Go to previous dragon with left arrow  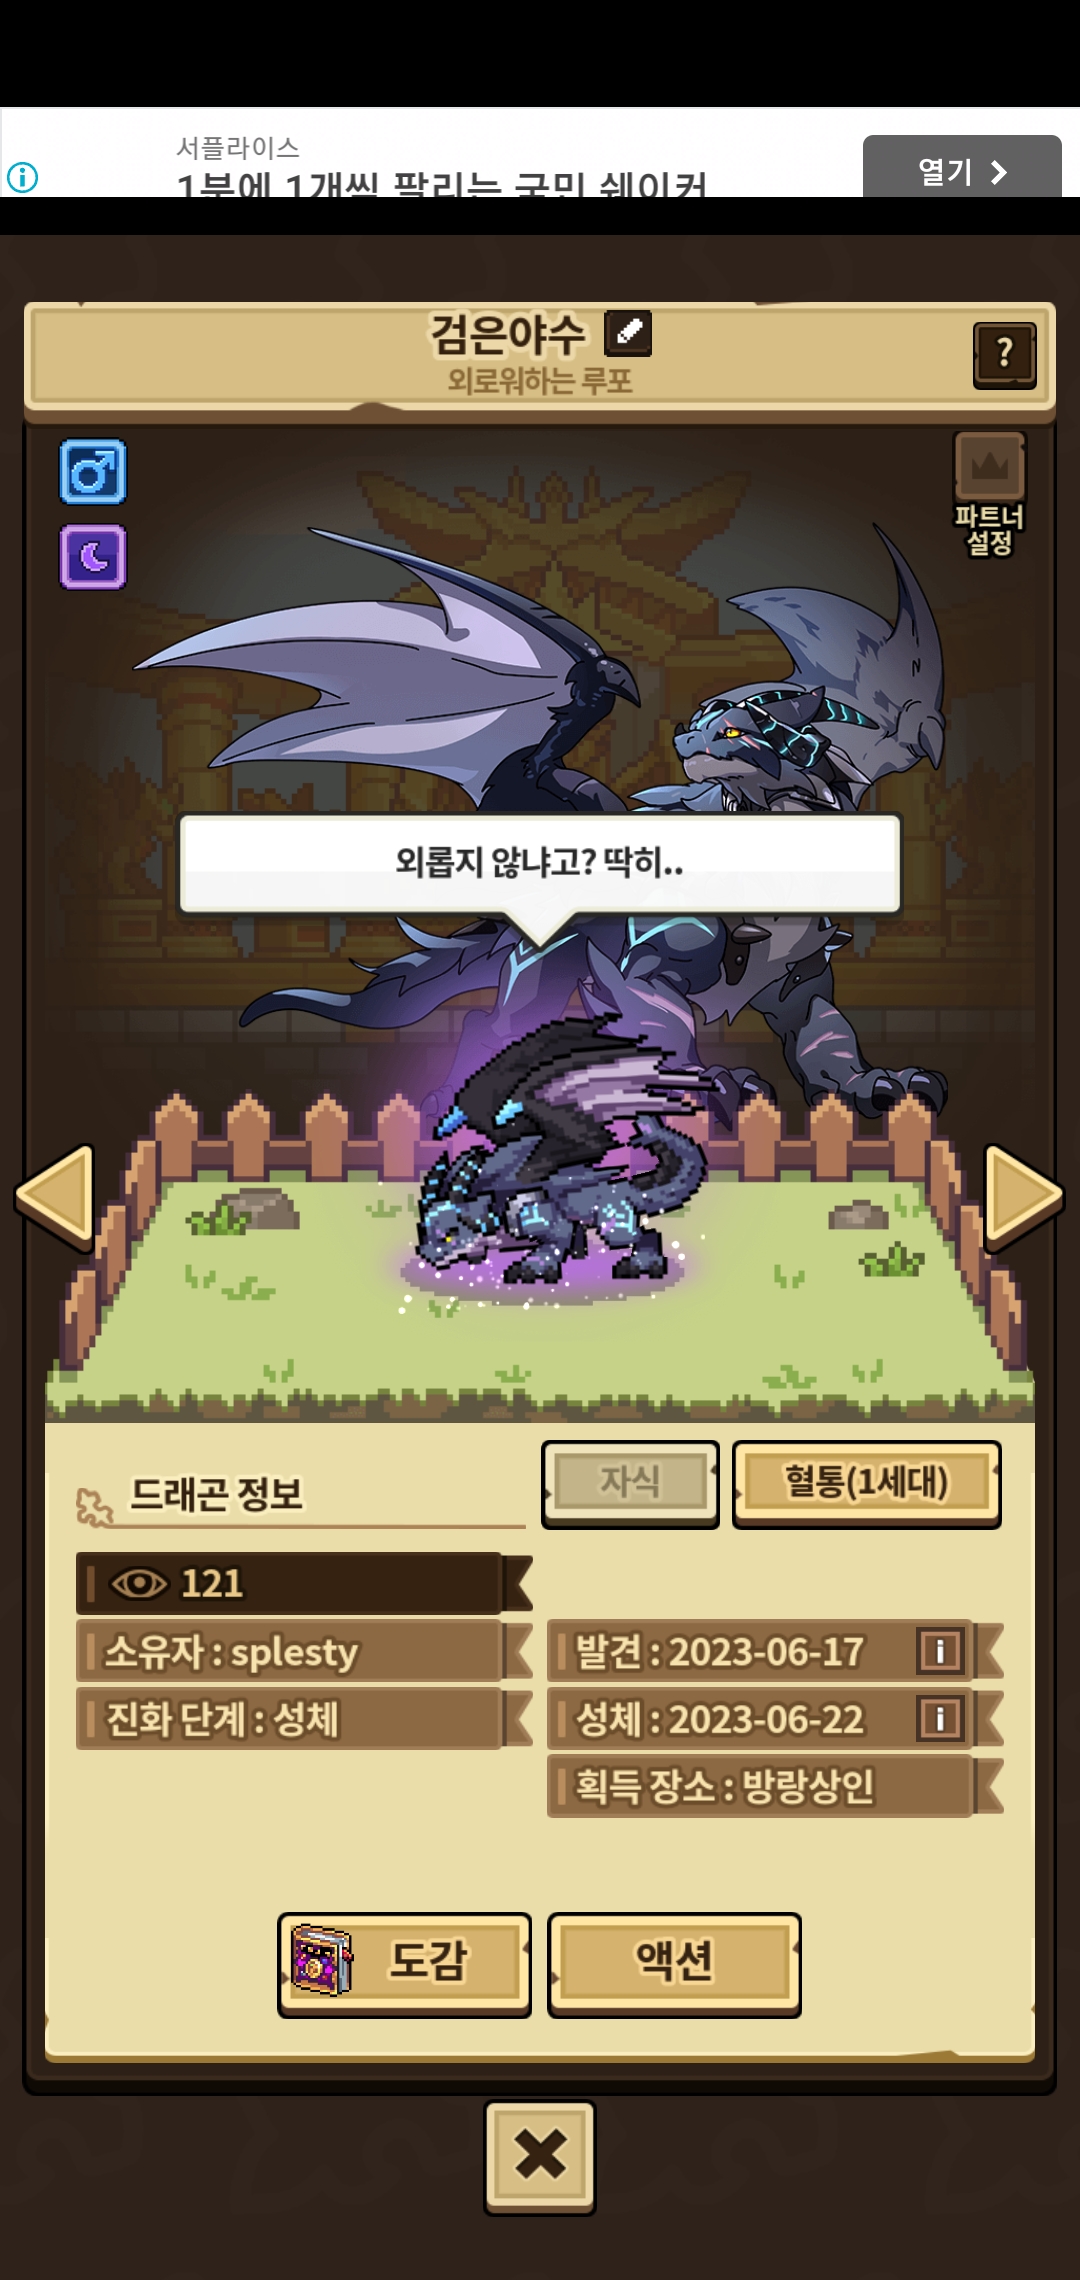(x=56, y=1196)
